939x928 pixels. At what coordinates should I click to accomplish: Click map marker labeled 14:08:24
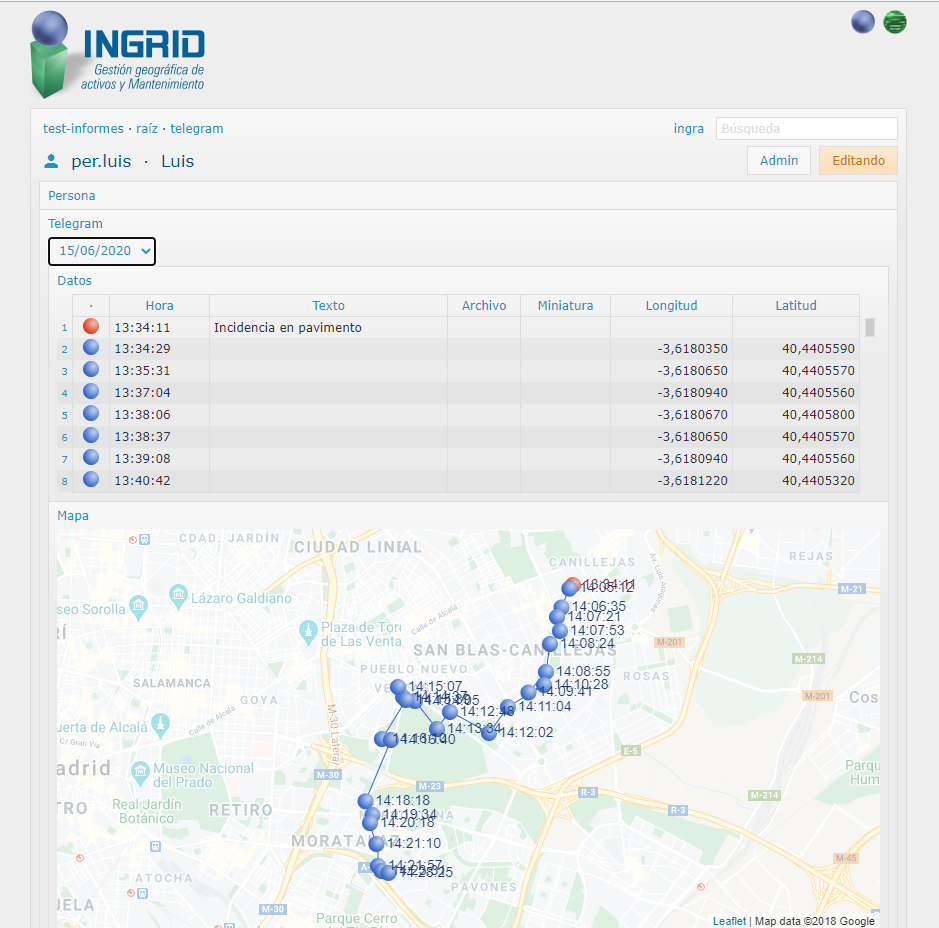pos(550,644)
